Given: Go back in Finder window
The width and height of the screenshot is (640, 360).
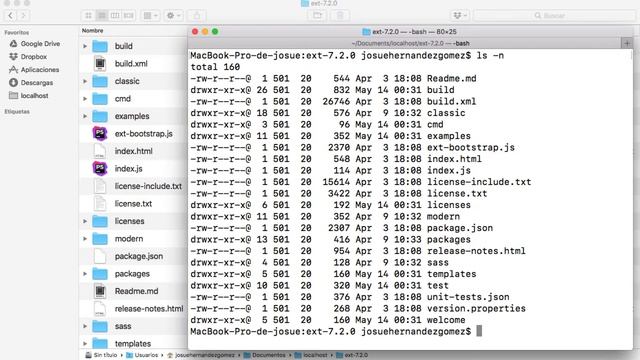Looking at the screenshot, I should pyautogui.click(x=10, y=16).
